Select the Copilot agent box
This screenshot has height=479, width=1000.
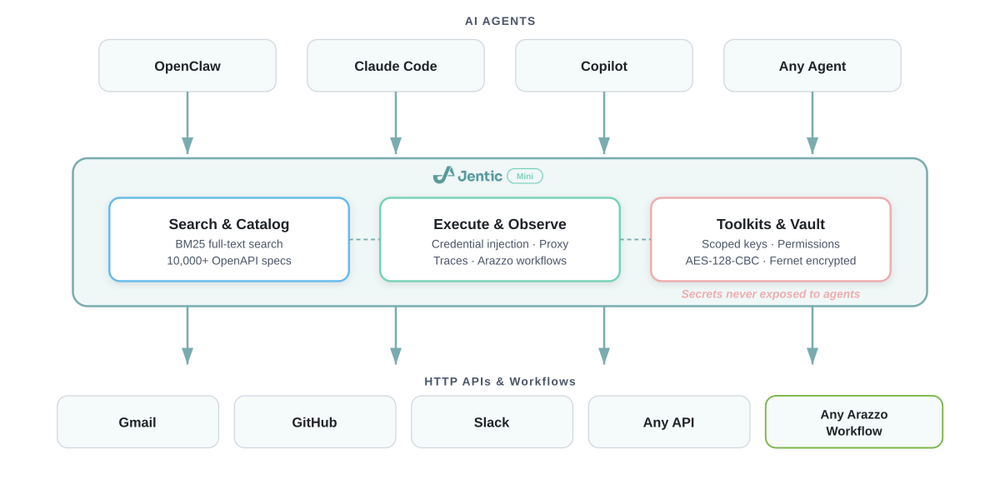[x=604, y=66]
